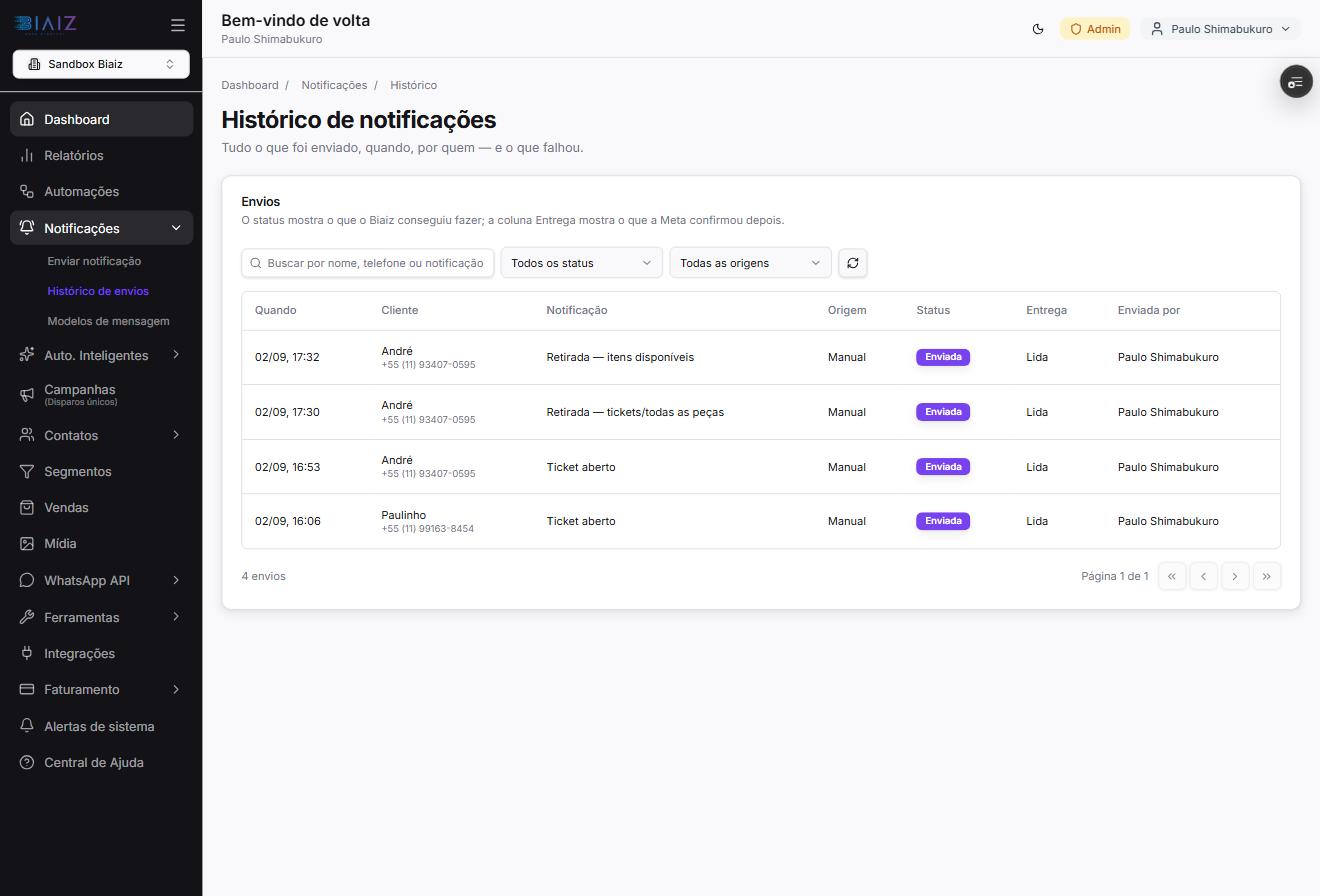
Task: Jump to first page of envios
Action: point(1172,576)
